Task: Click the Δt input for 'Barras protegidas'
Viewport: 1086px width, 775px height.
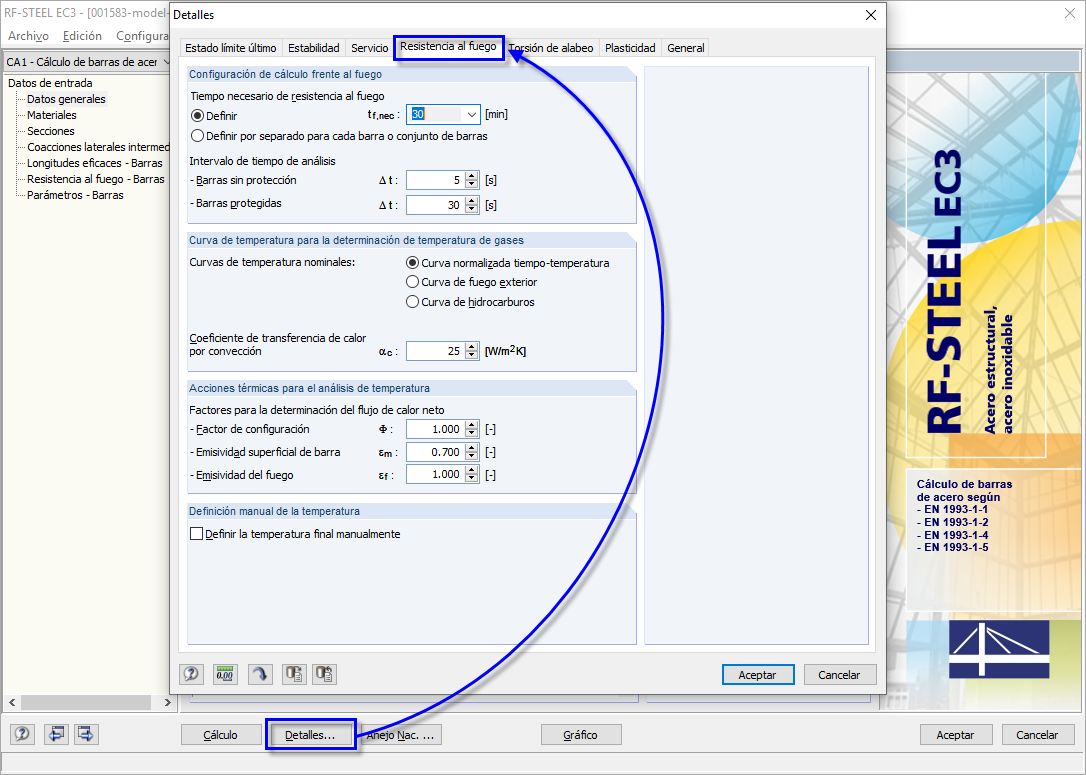Action: pyautogui.click(x=436, y=205)
